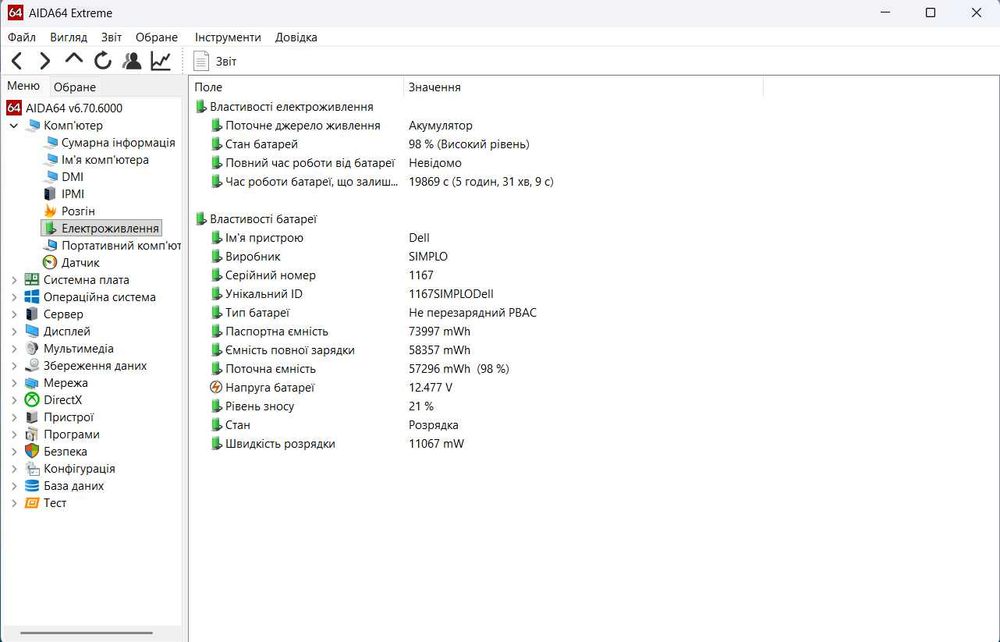Image resolution: width=1000 pixels, height=642 pixels.
Task: Expand the Операційна система node
Action: click(x=14, y=297)
